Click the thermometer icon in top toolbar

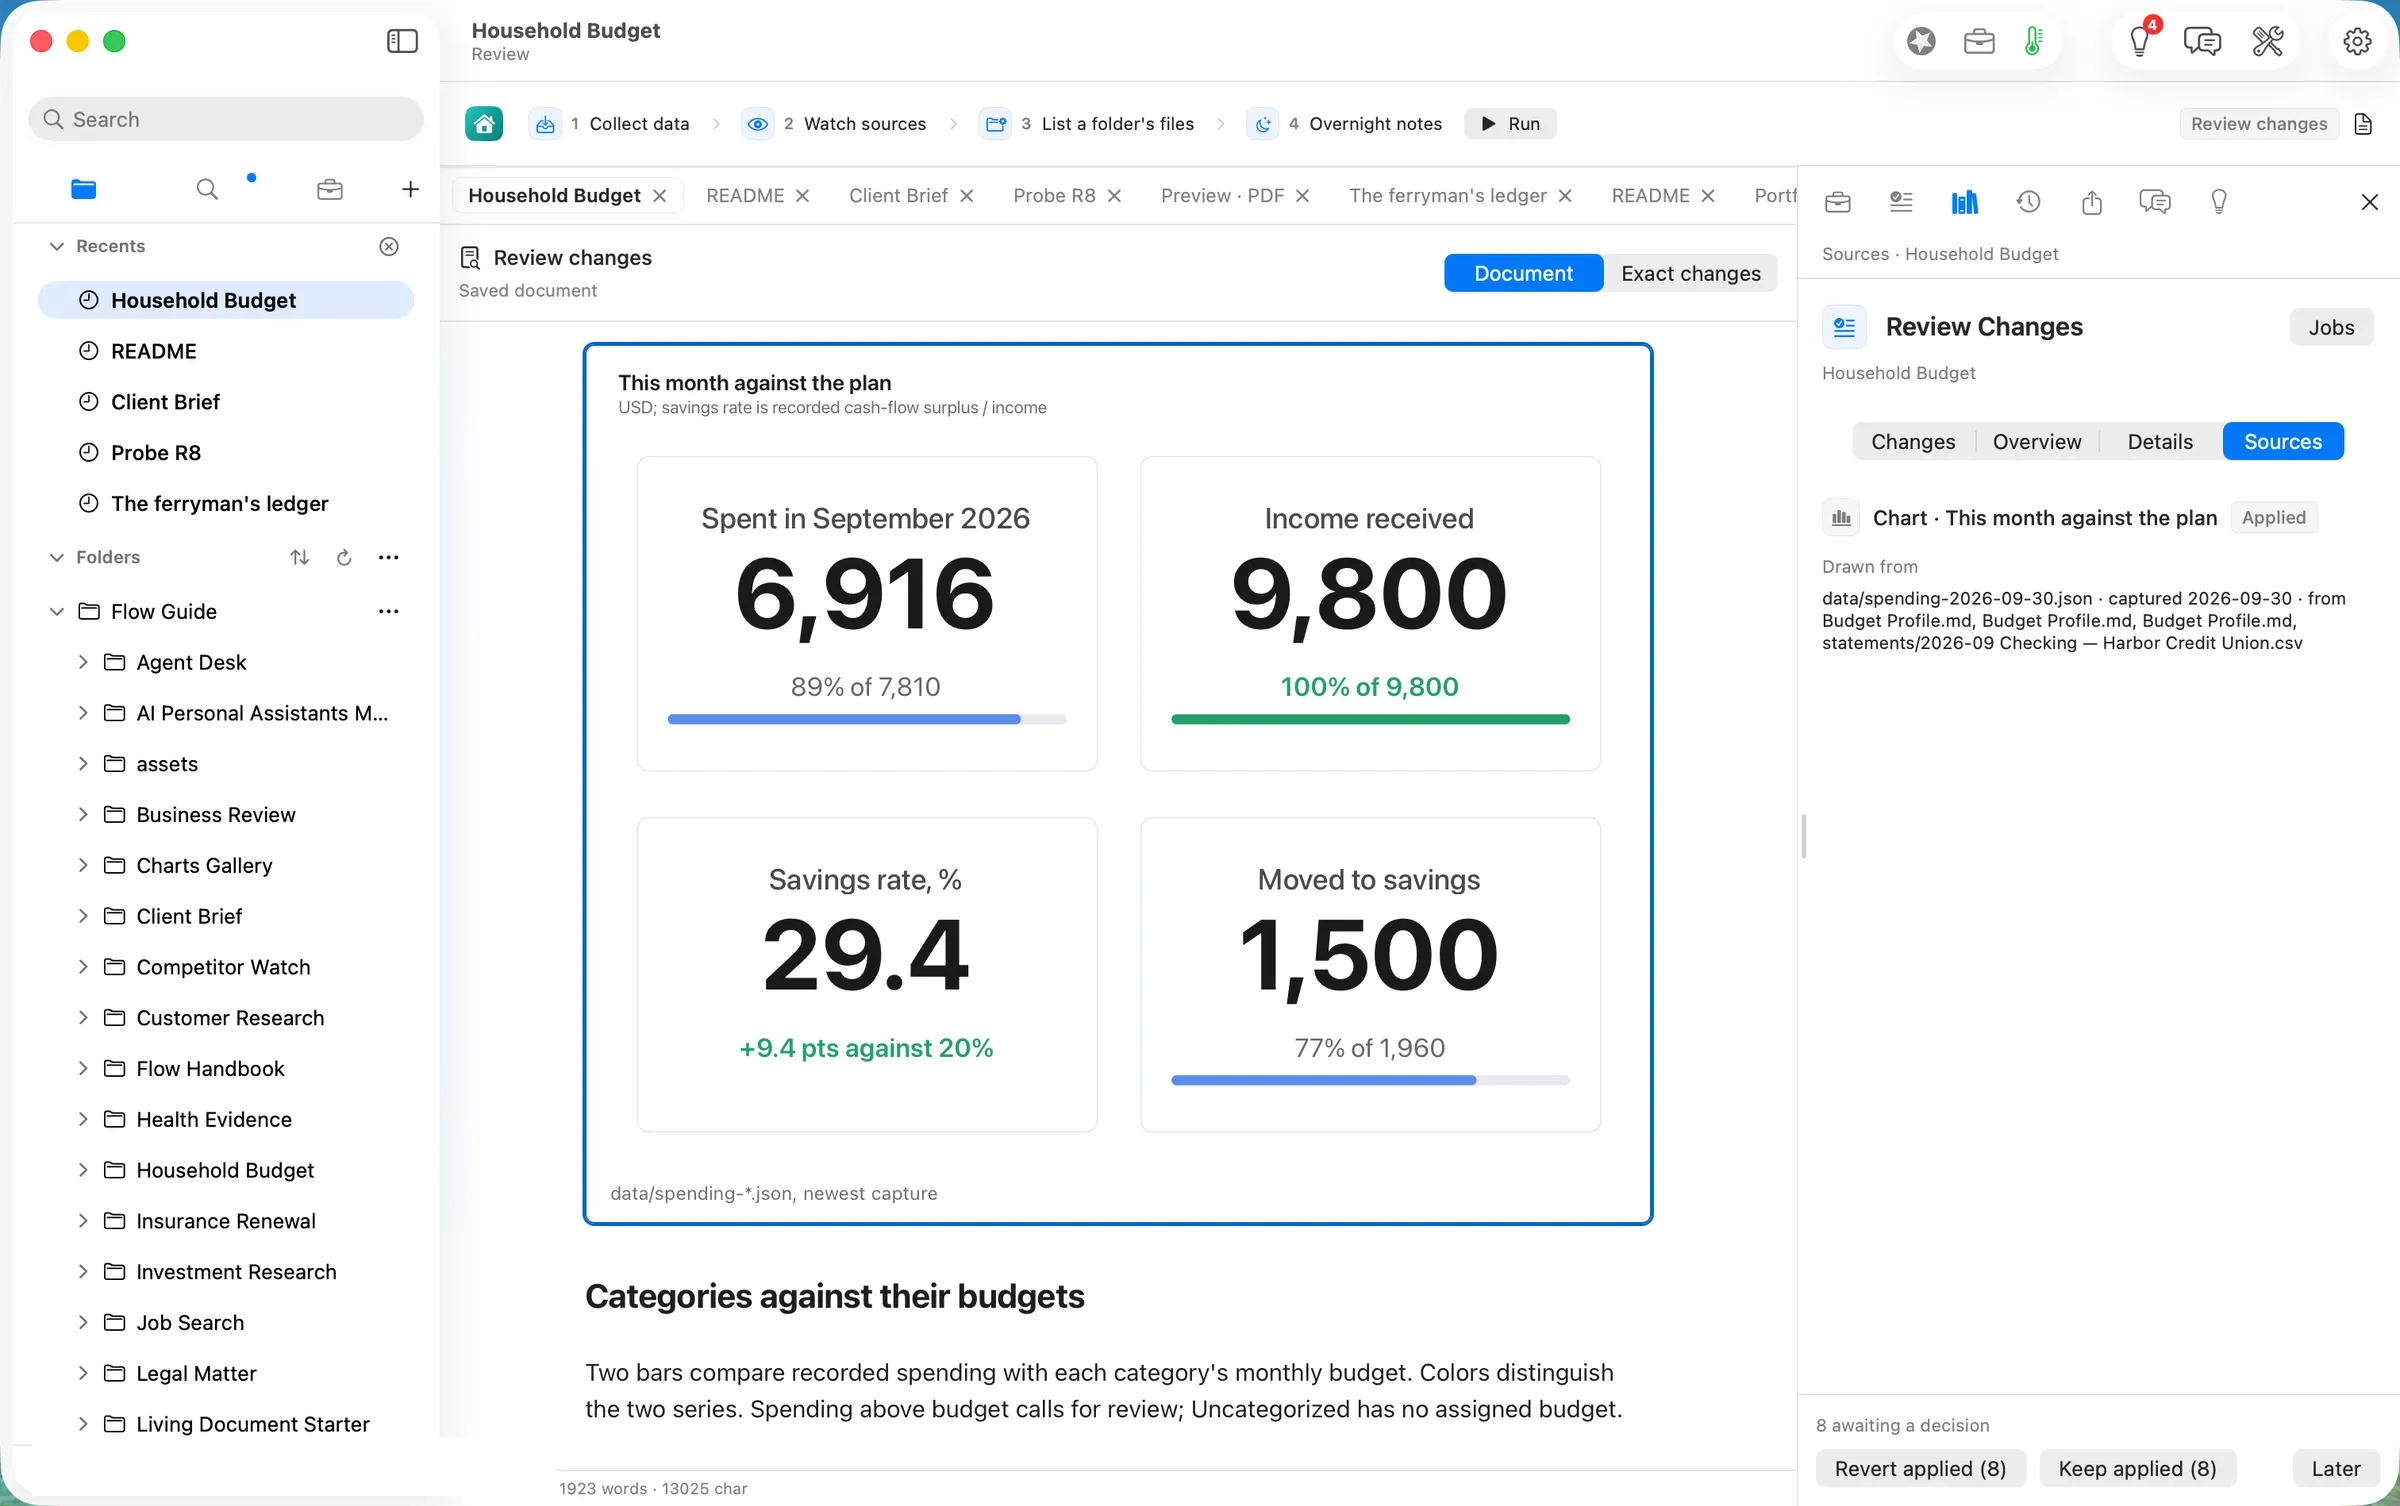point(2033,41)
